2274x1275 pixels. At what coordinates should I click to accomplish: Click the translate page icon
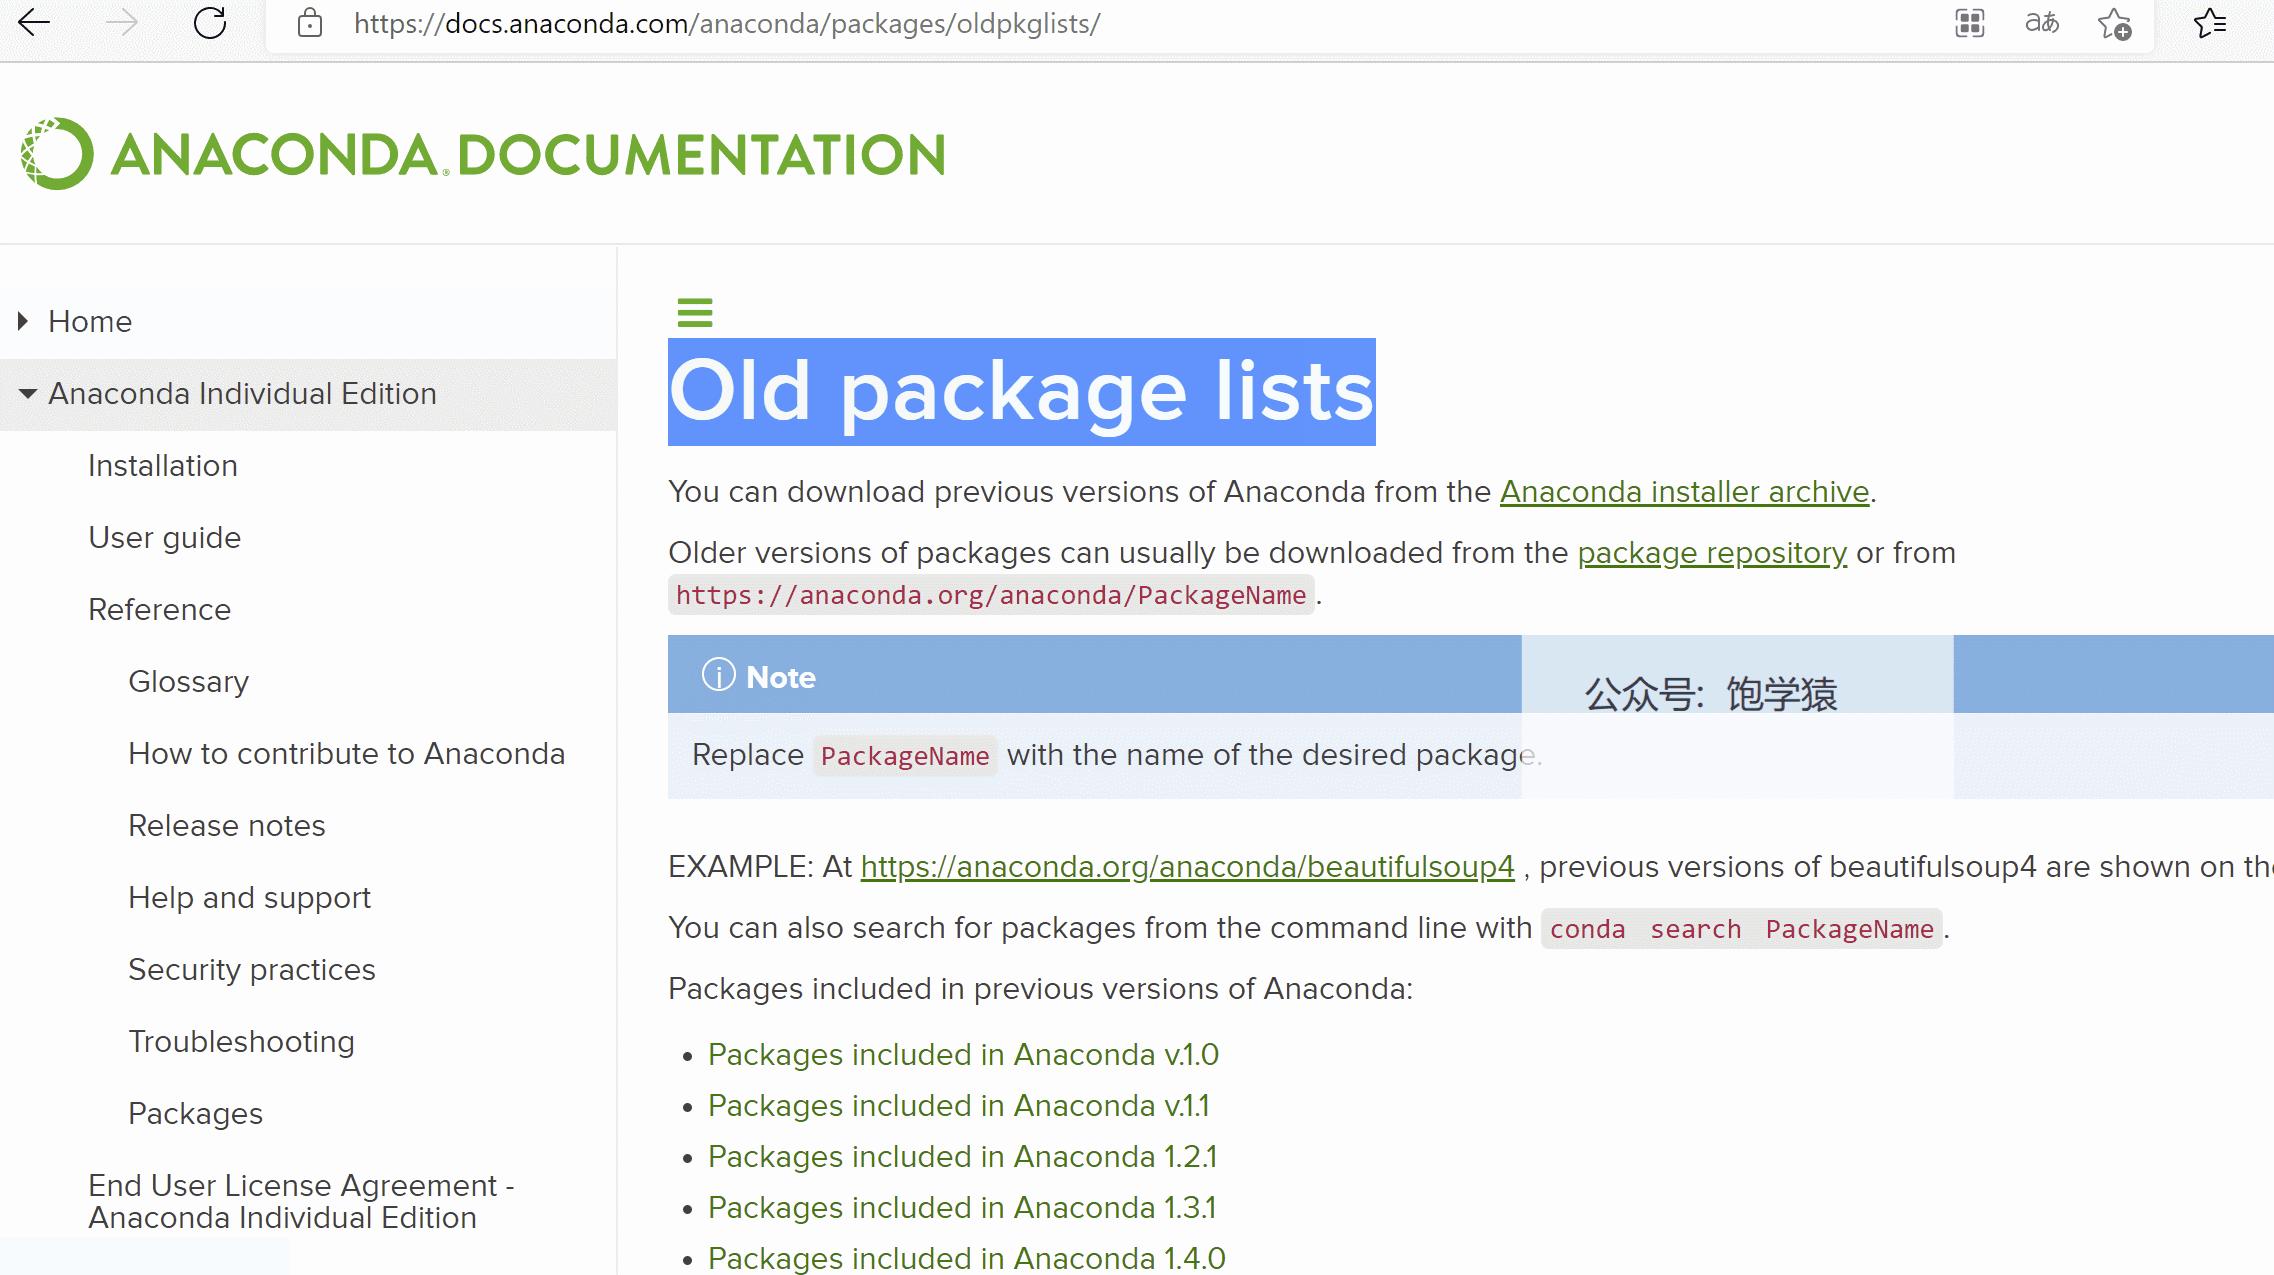2041,23
